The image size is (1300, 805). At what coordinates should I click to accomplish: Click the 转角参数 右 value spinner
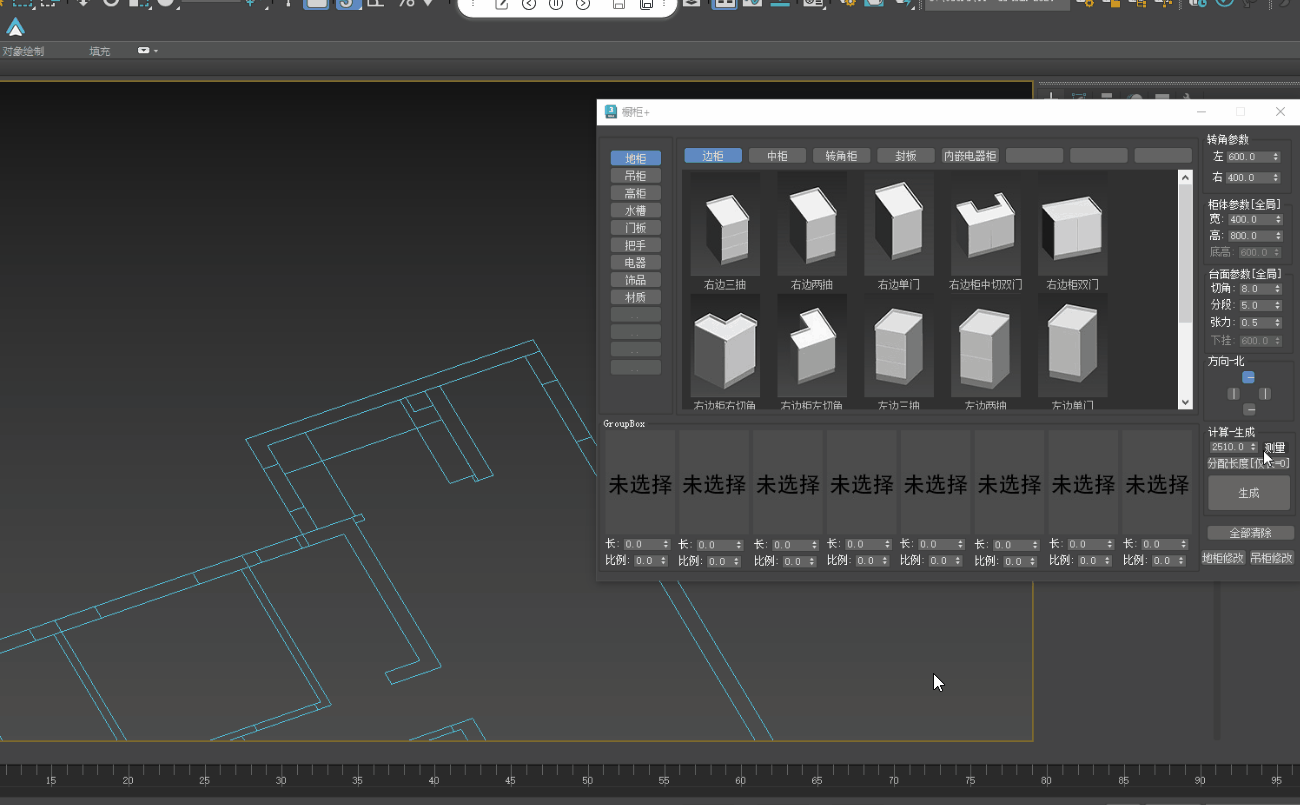[x=1276, y=178]
